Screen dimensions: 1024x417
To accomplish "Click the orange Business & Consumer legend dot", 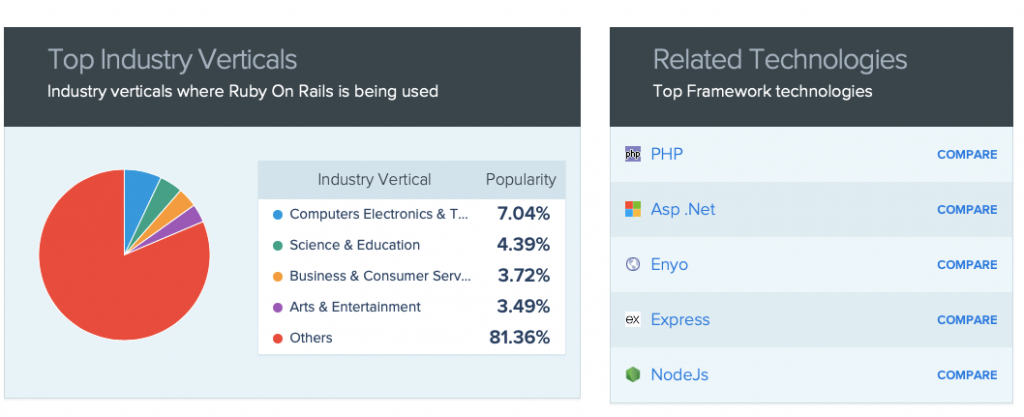I will tap(276, 276).
